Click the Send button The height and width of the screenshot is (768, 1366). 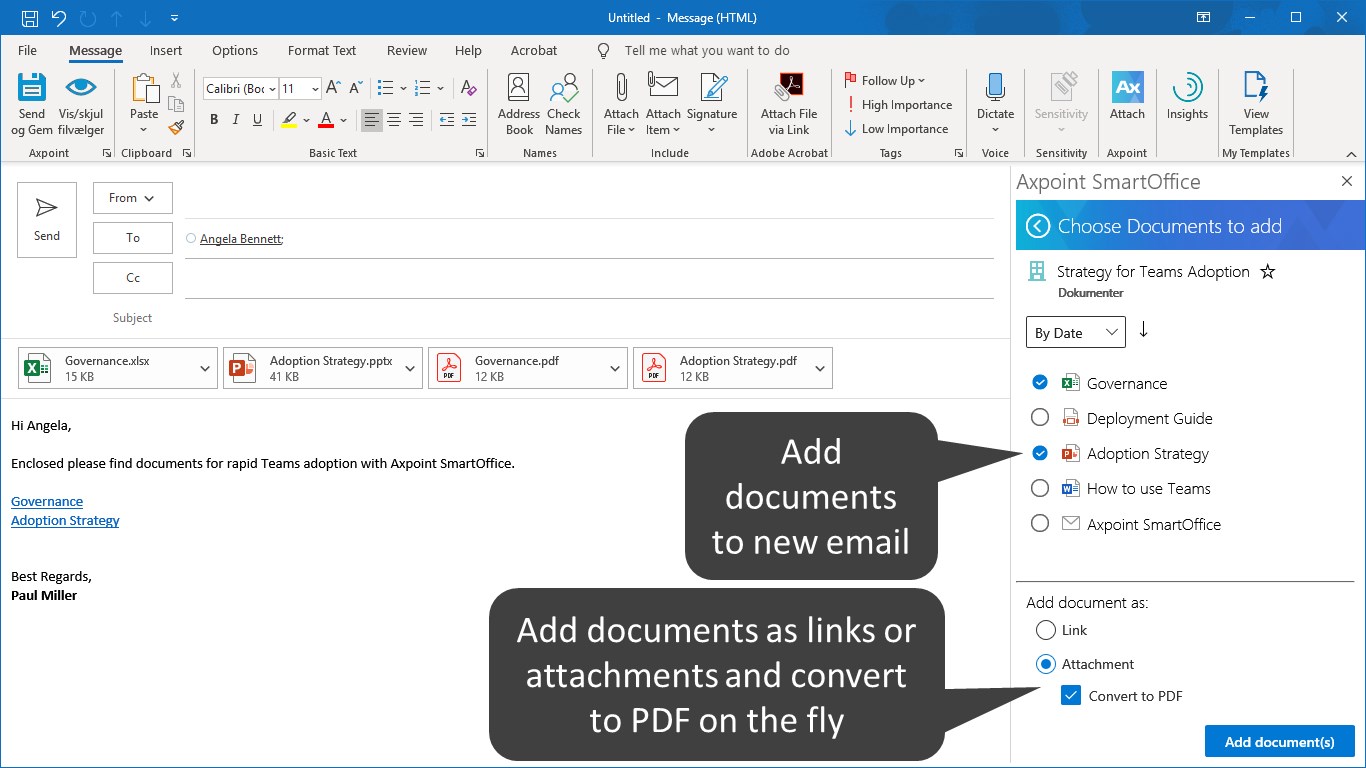[47, 220]
